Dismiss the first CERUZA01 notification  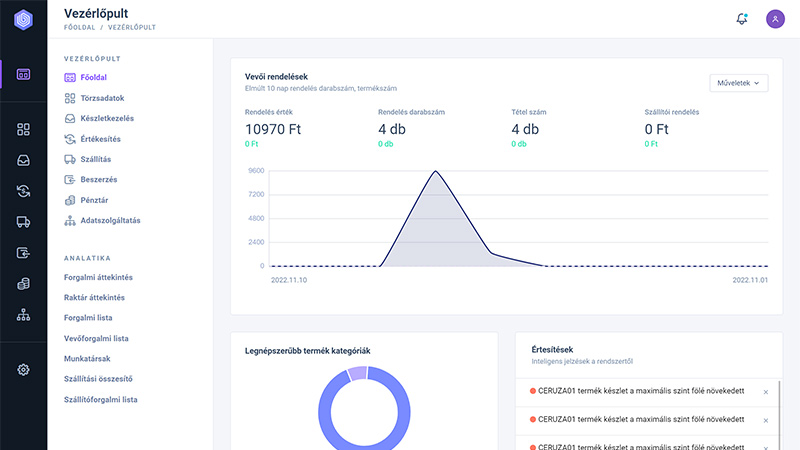pyautogui.click(x=765, y=392)
